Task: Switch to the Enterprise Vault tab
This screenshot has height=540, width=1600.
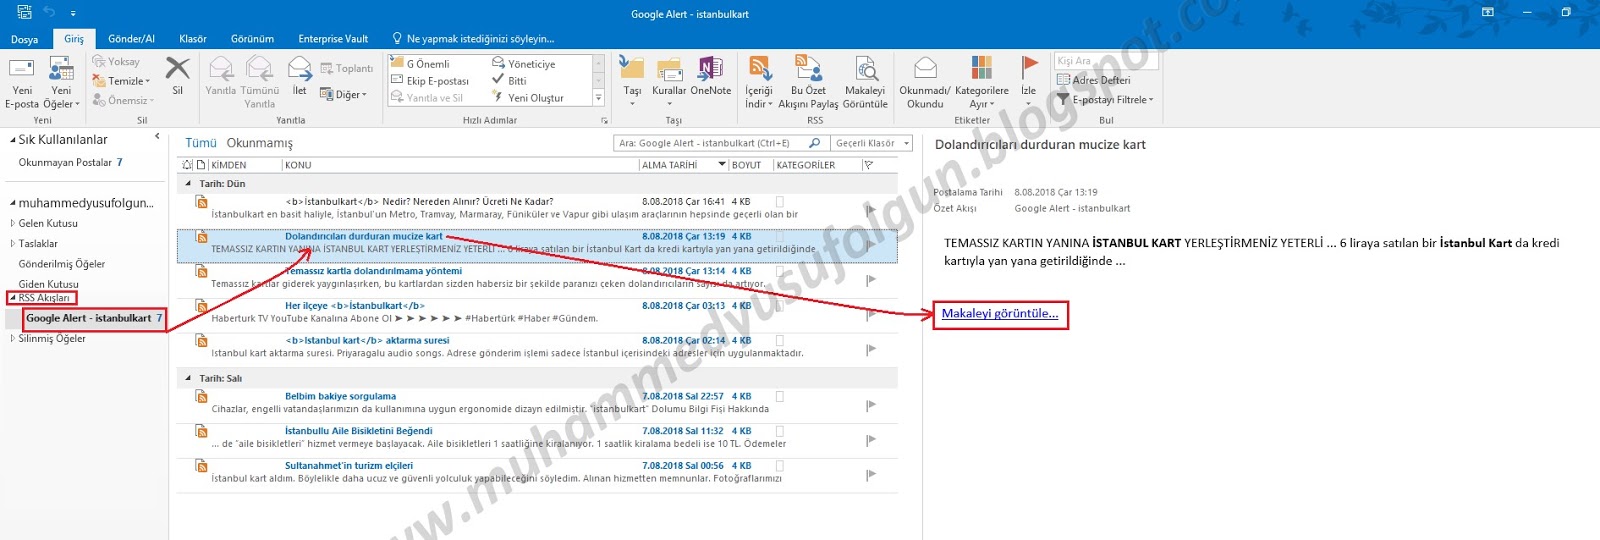Action: tap(333, 39)
